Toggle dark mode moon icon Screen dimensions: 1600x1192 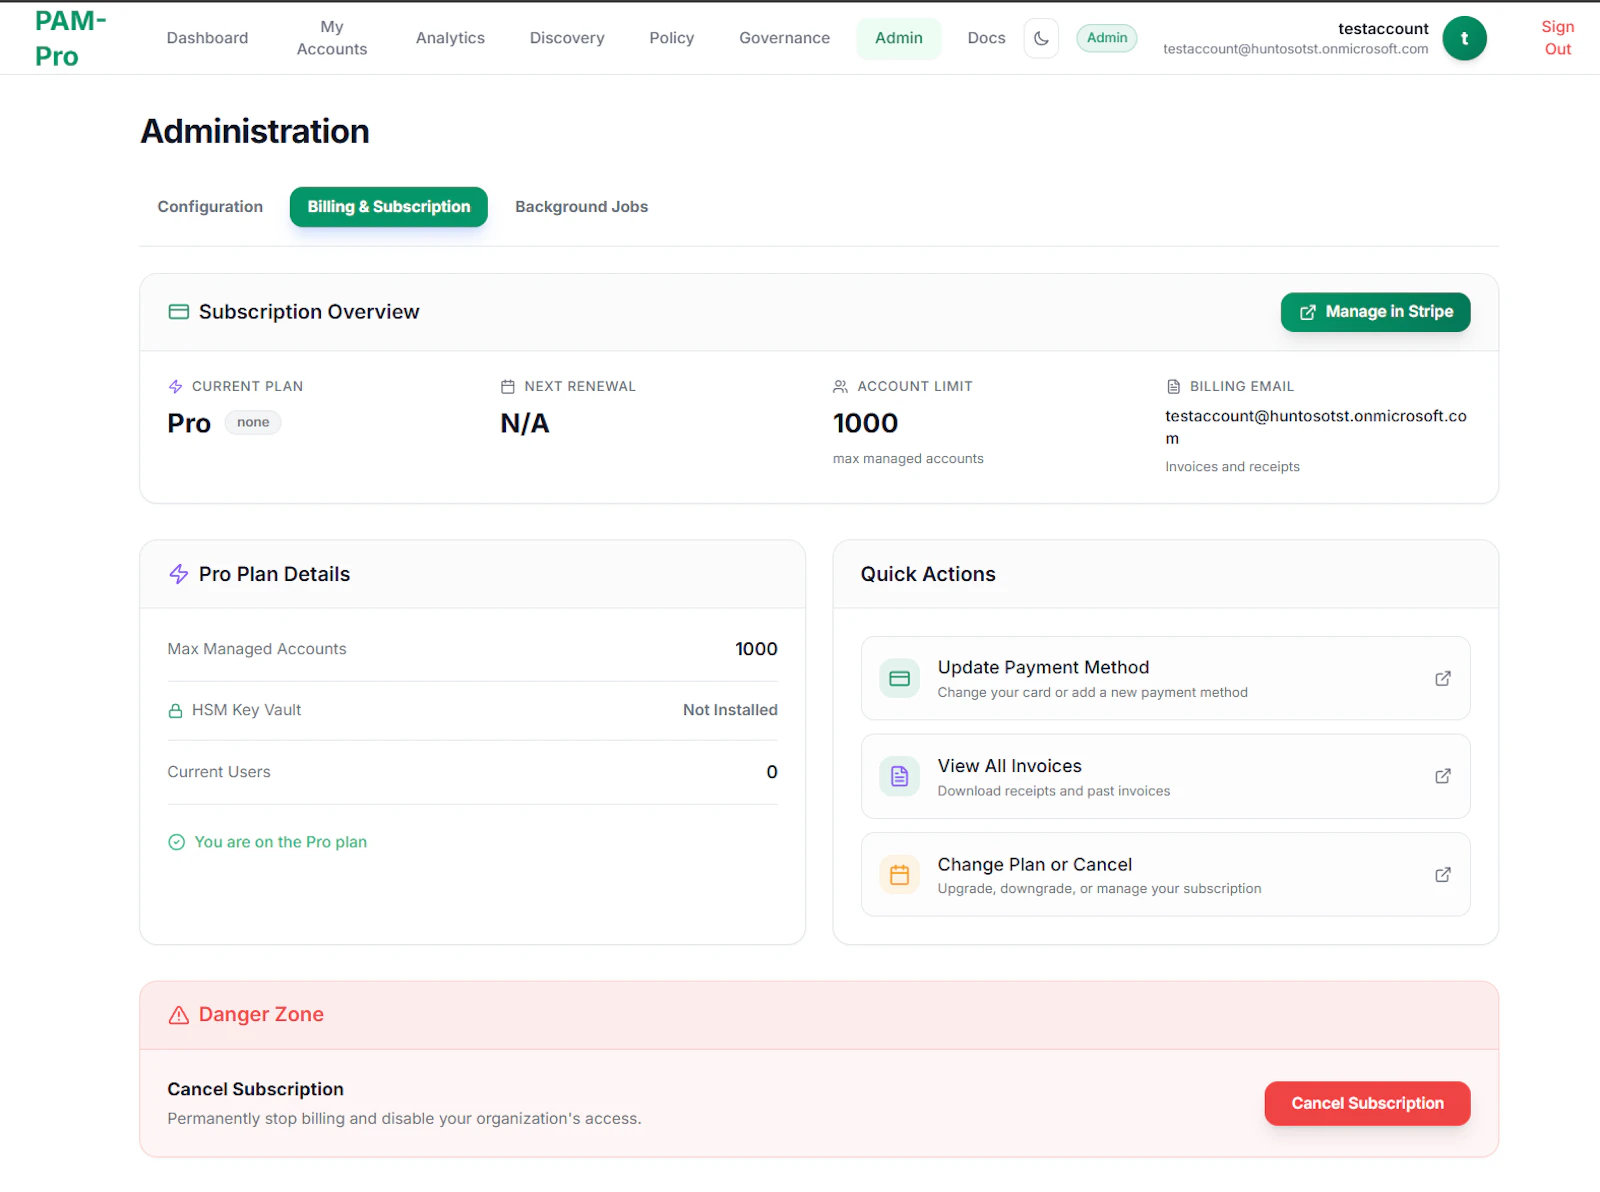coord(1041,38)
